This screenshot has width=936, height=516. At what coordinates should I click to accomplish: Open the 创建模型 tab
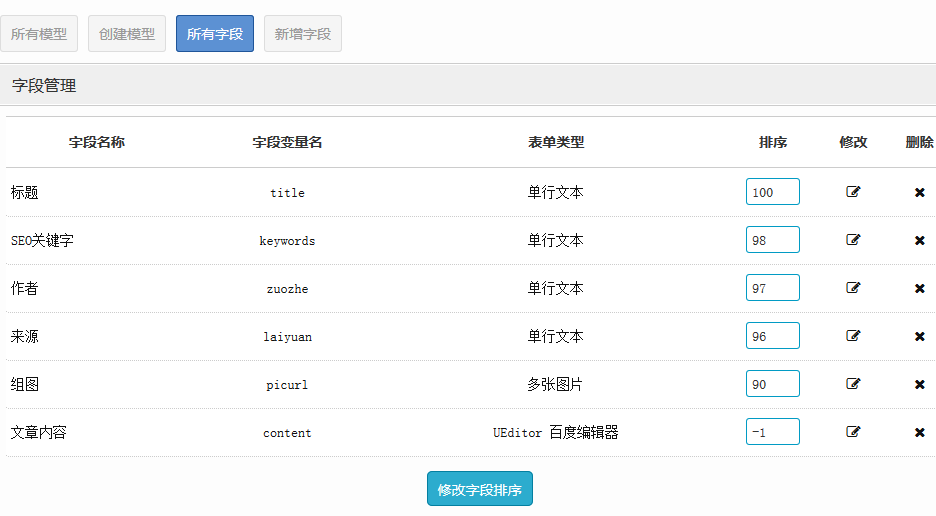[x=127, y=34]
